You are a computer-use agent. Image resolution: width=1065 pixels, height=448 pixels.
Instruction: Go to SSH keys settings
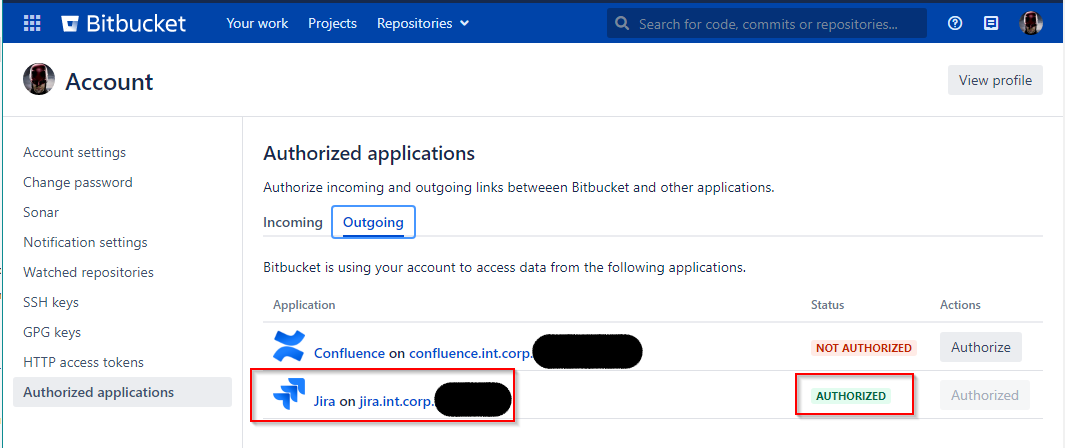coord(51,302)
